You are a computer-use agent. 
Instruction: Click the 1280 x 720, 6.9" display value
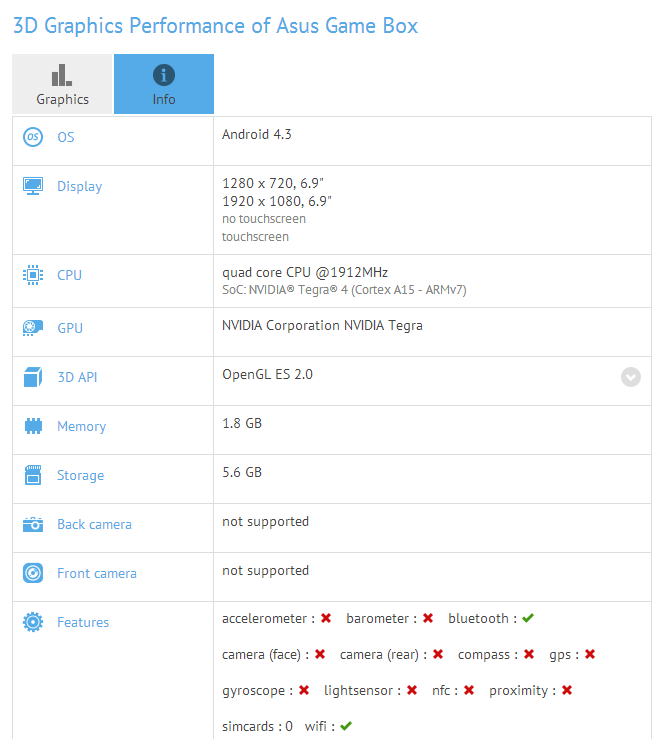[x=273, y=183]
